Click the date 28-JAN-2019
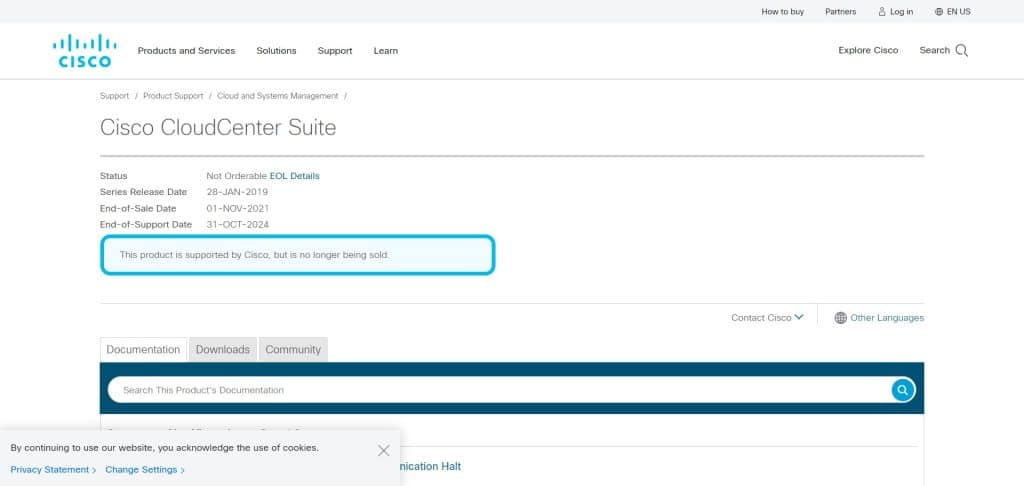 237,192
